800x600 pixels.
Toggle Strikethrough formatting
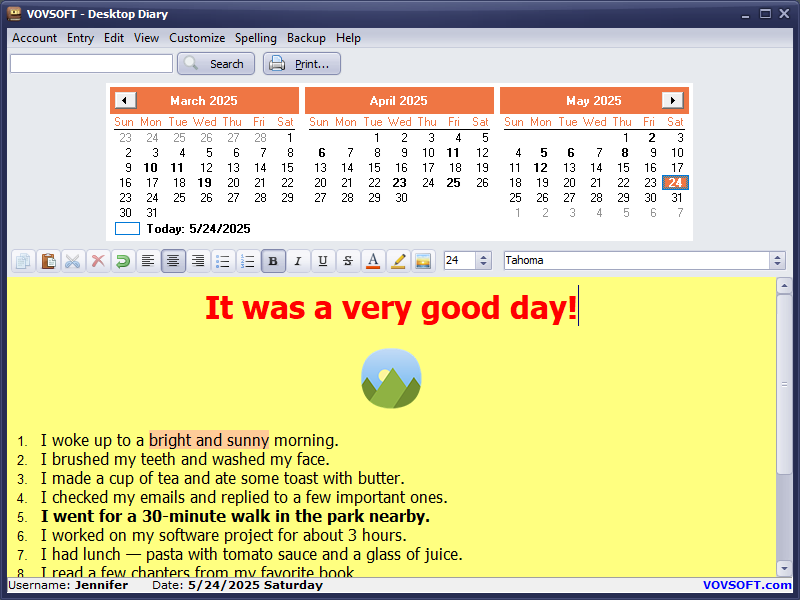click(x=348, y=261)
